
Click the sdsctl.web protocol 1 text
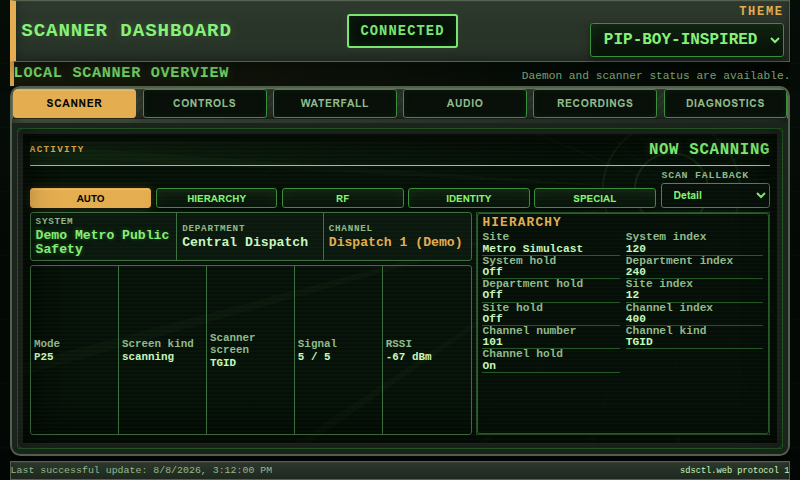pyautogui.click(x=734, y=470)
